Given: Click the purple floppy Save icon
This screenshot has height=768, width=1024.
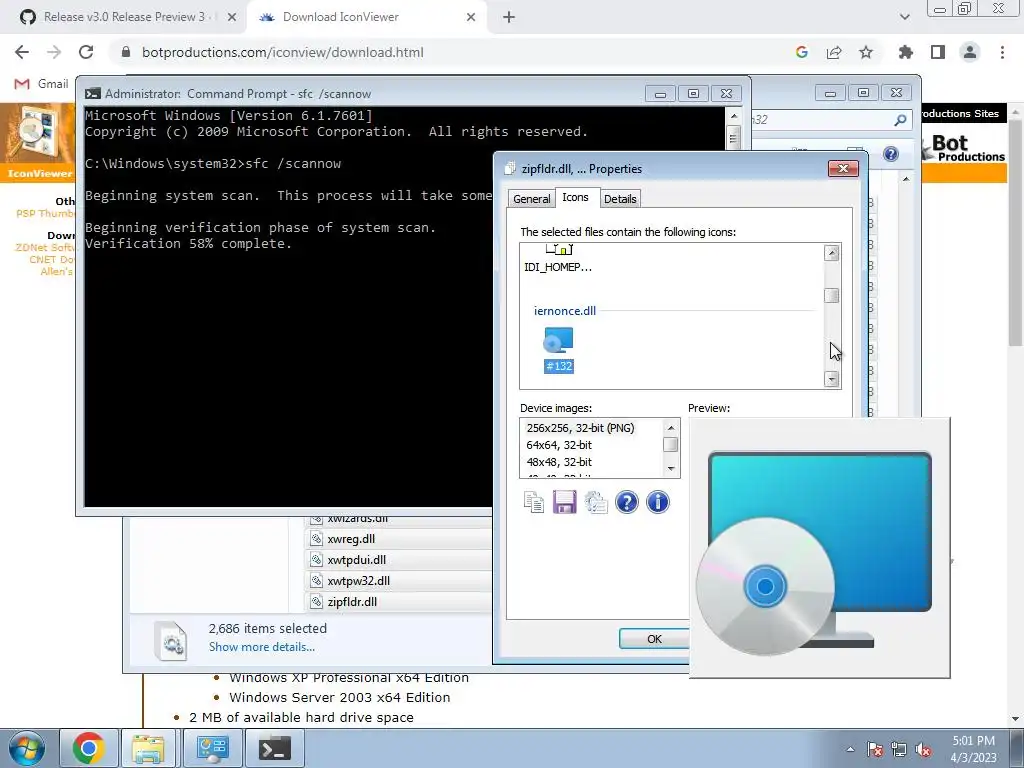Looking at the screenshot, I should 564,502.
